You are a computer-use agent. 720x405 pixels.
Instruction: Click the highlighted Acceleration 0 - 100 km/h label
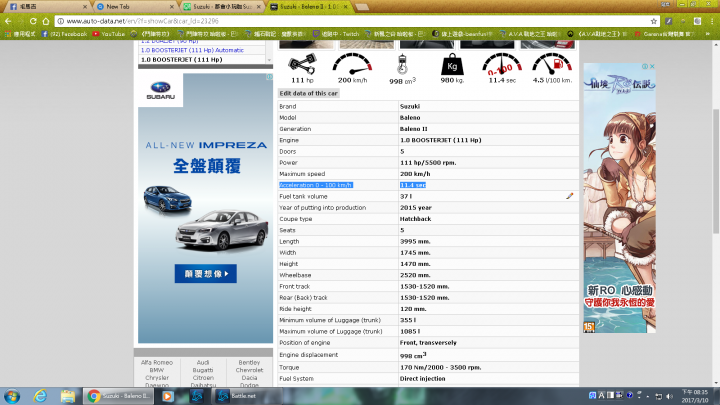pos(316,185)
